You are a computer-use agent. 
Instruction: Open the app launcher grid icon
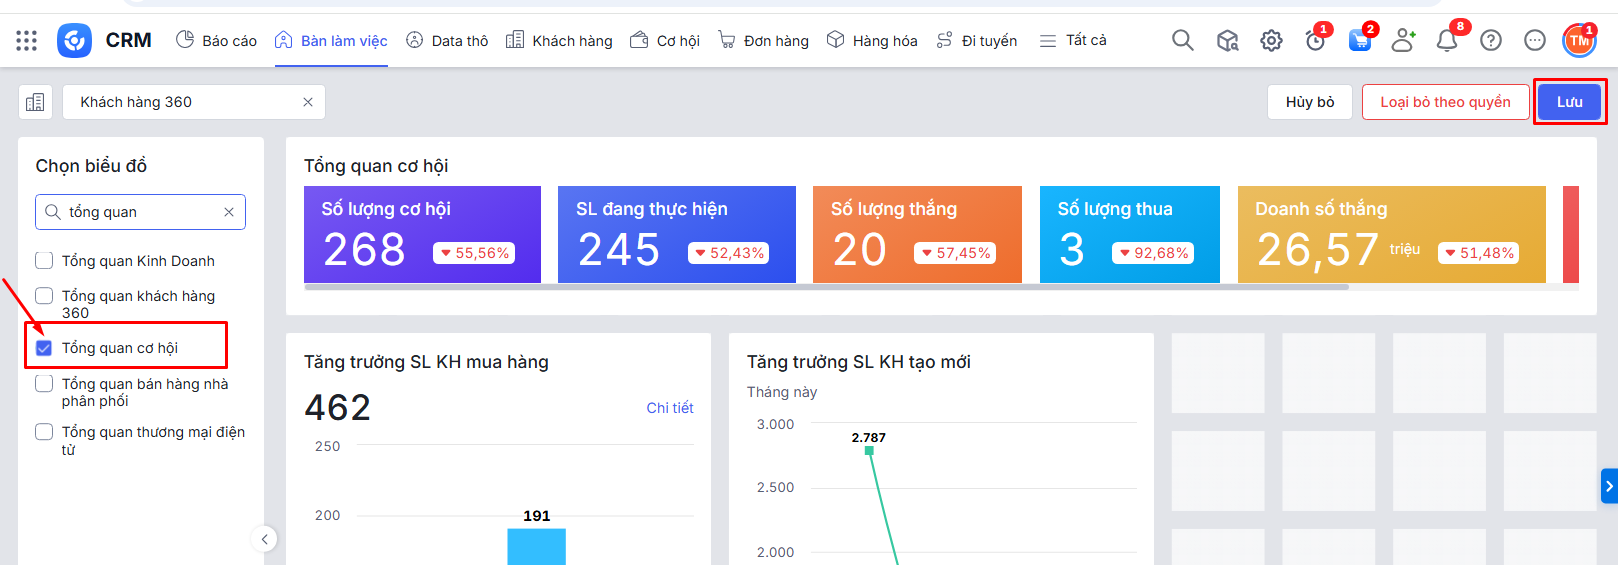point(27,41)
